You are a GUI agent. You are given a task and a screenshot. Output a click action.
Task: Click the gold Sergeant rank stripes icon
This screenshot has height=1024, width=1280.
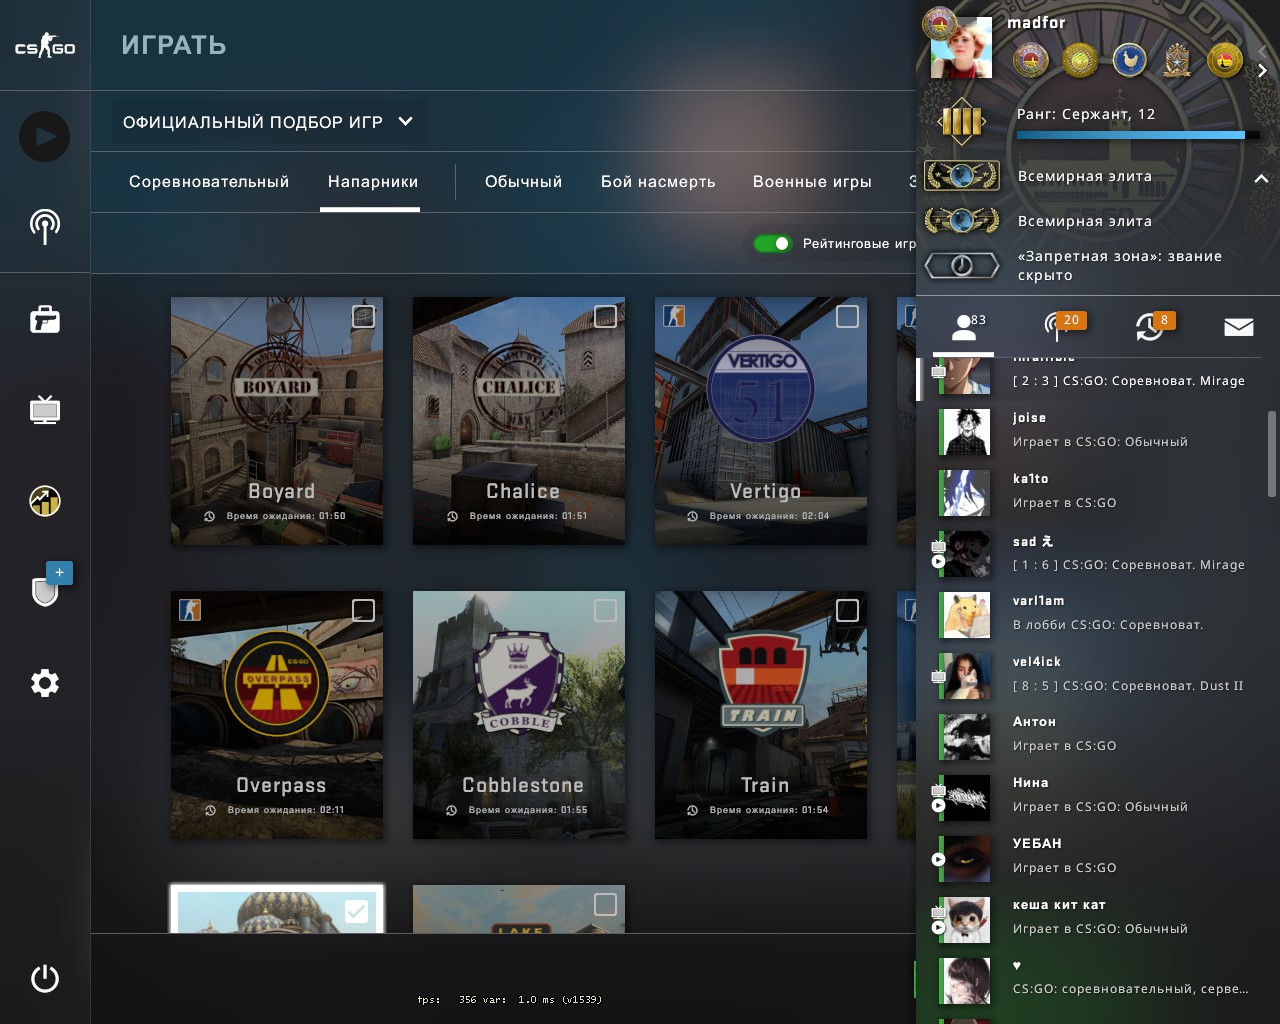click(962, 122)
